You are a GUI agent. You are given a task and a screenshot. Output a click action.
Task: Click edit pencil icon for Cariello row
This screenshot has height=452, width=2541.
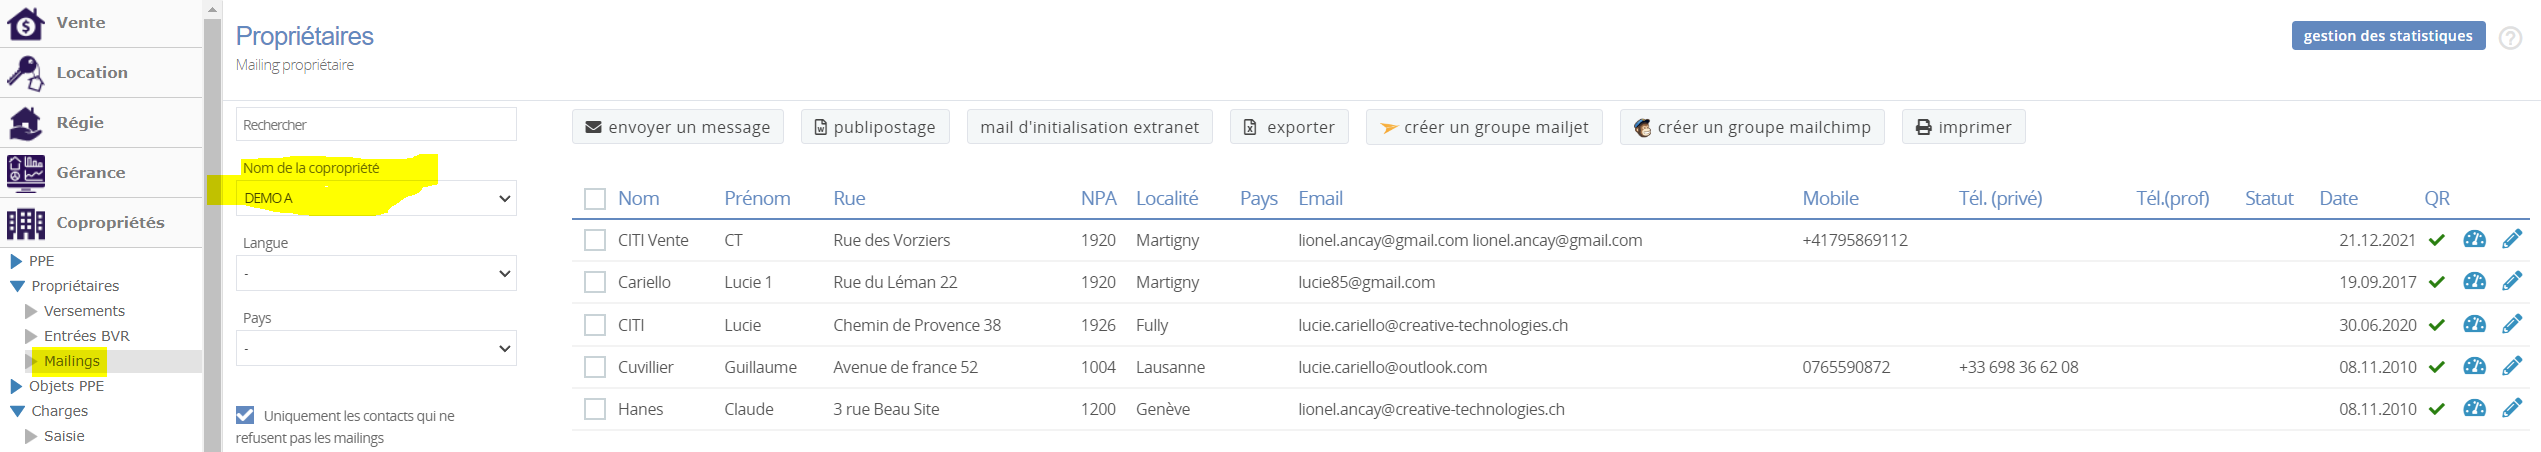(2512, 282)
